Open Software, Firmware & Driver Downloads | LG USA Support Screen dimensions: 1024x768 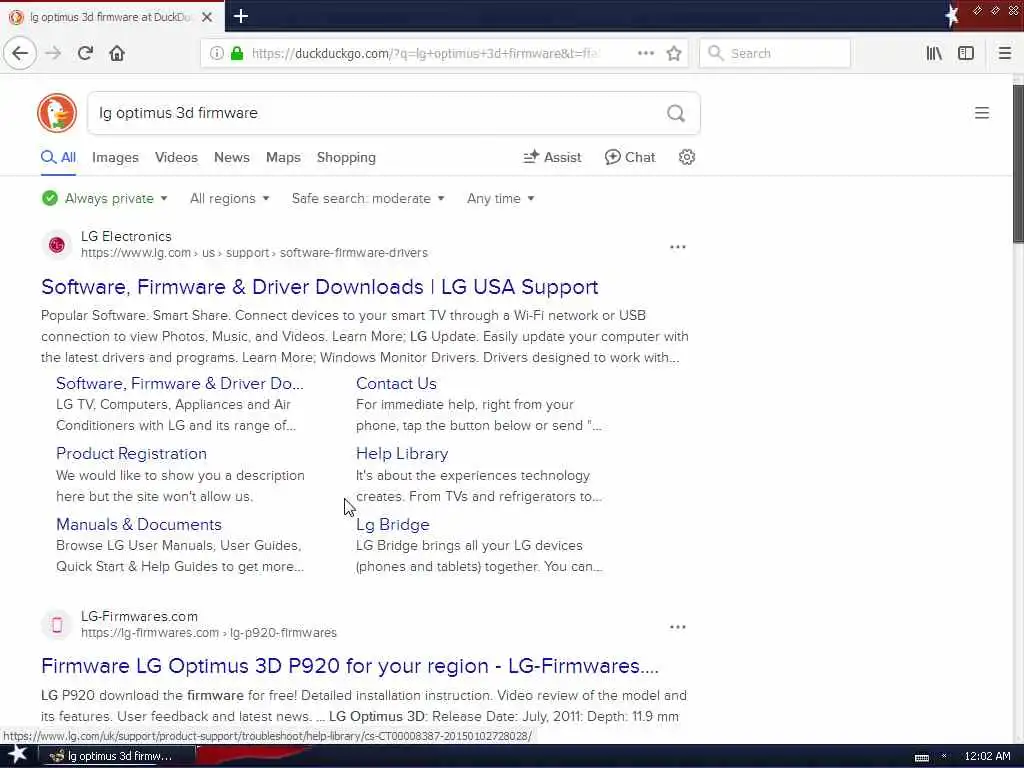point(319,287)
